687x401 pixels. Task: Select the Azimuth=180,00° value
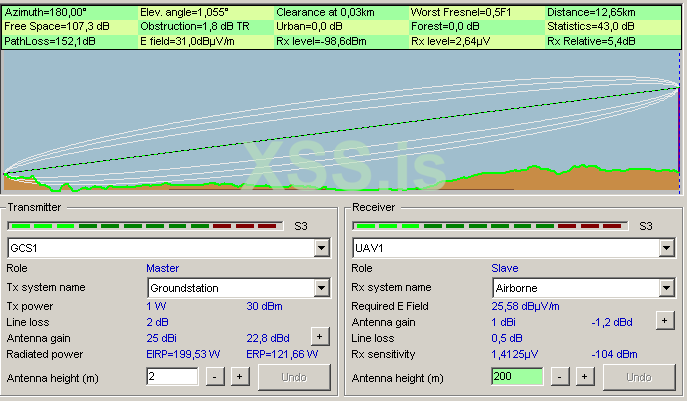[x=46, y=12]
